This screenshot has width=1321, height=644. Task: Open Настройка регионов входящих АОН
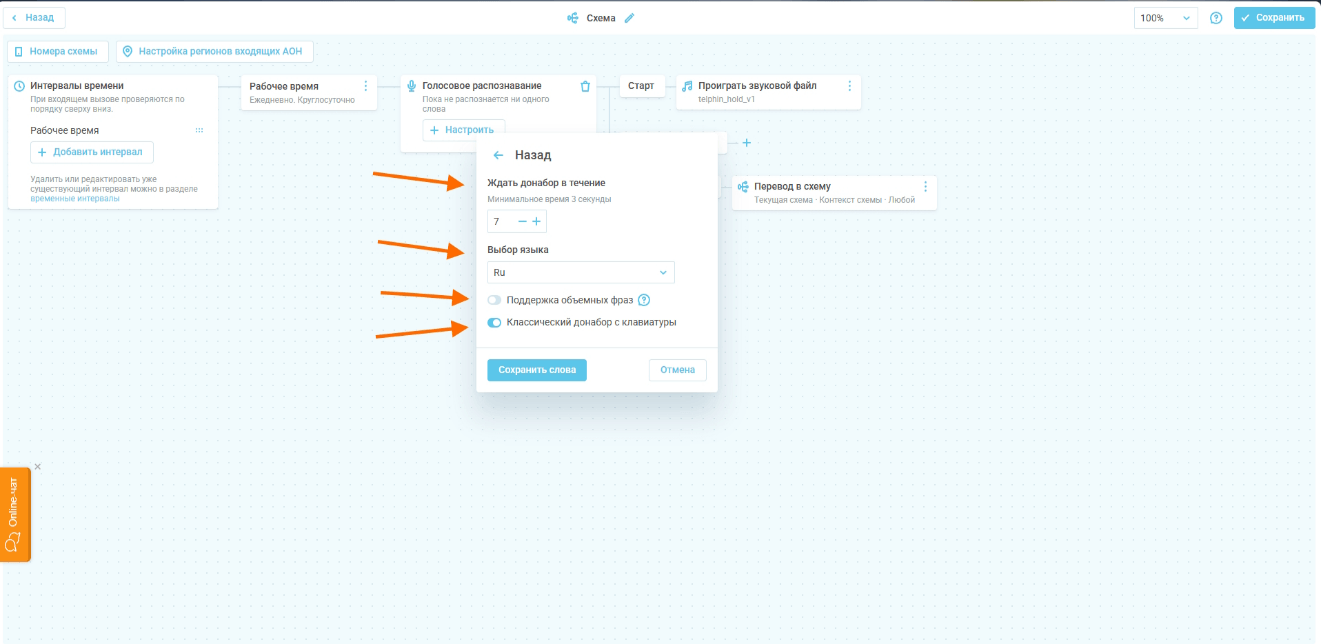pyautogui.click(x=215, y=51)
